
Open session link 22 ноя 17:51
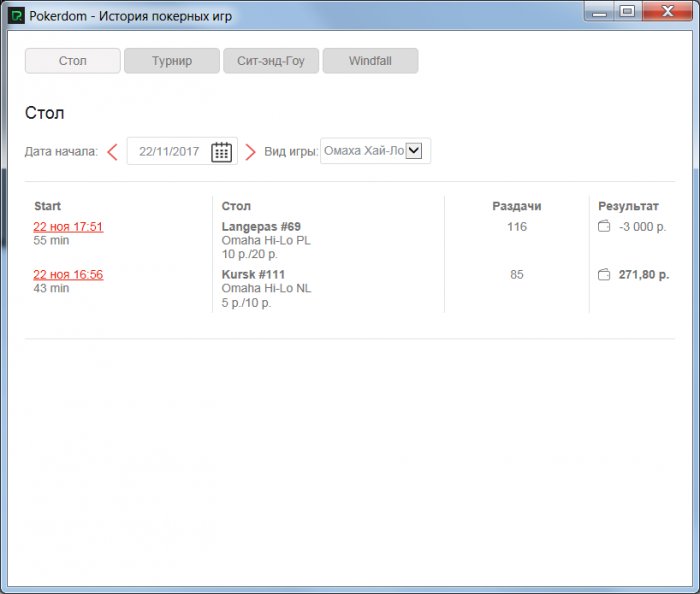(68, 227)
